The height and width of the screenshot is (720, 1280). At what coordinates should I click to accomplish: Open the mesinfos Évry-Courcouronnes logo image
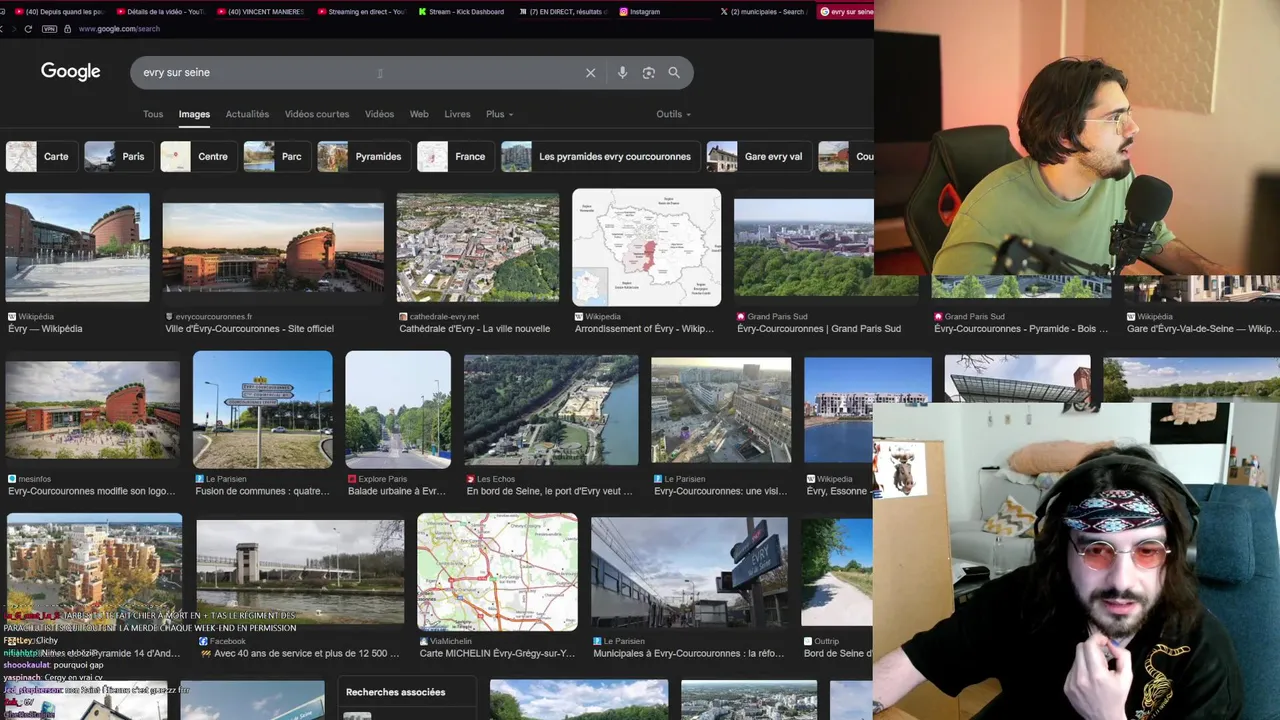pyautogui.click(x=93, y=409)
